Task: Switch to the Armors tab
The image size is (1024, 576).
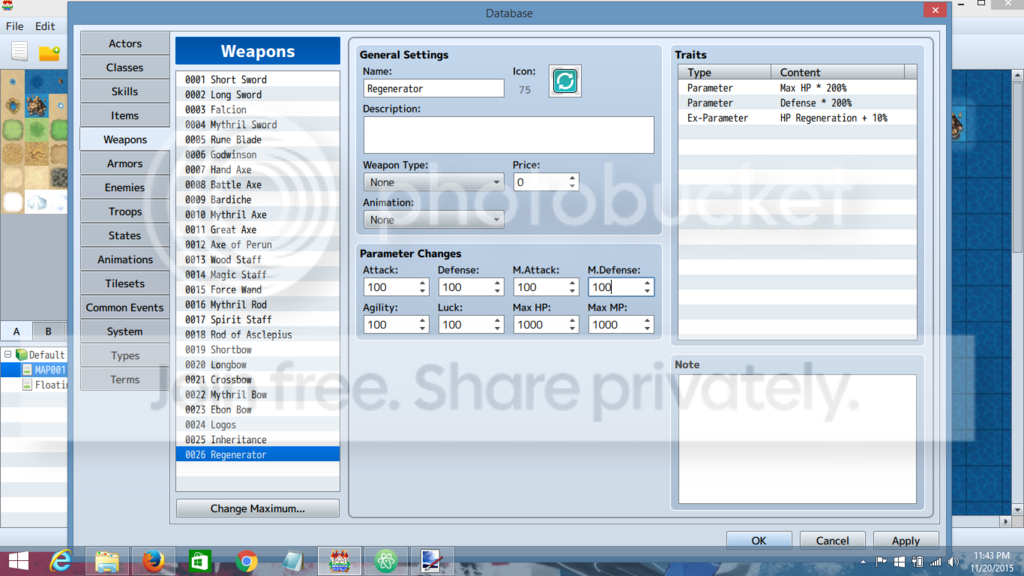Action: [125, 163]
